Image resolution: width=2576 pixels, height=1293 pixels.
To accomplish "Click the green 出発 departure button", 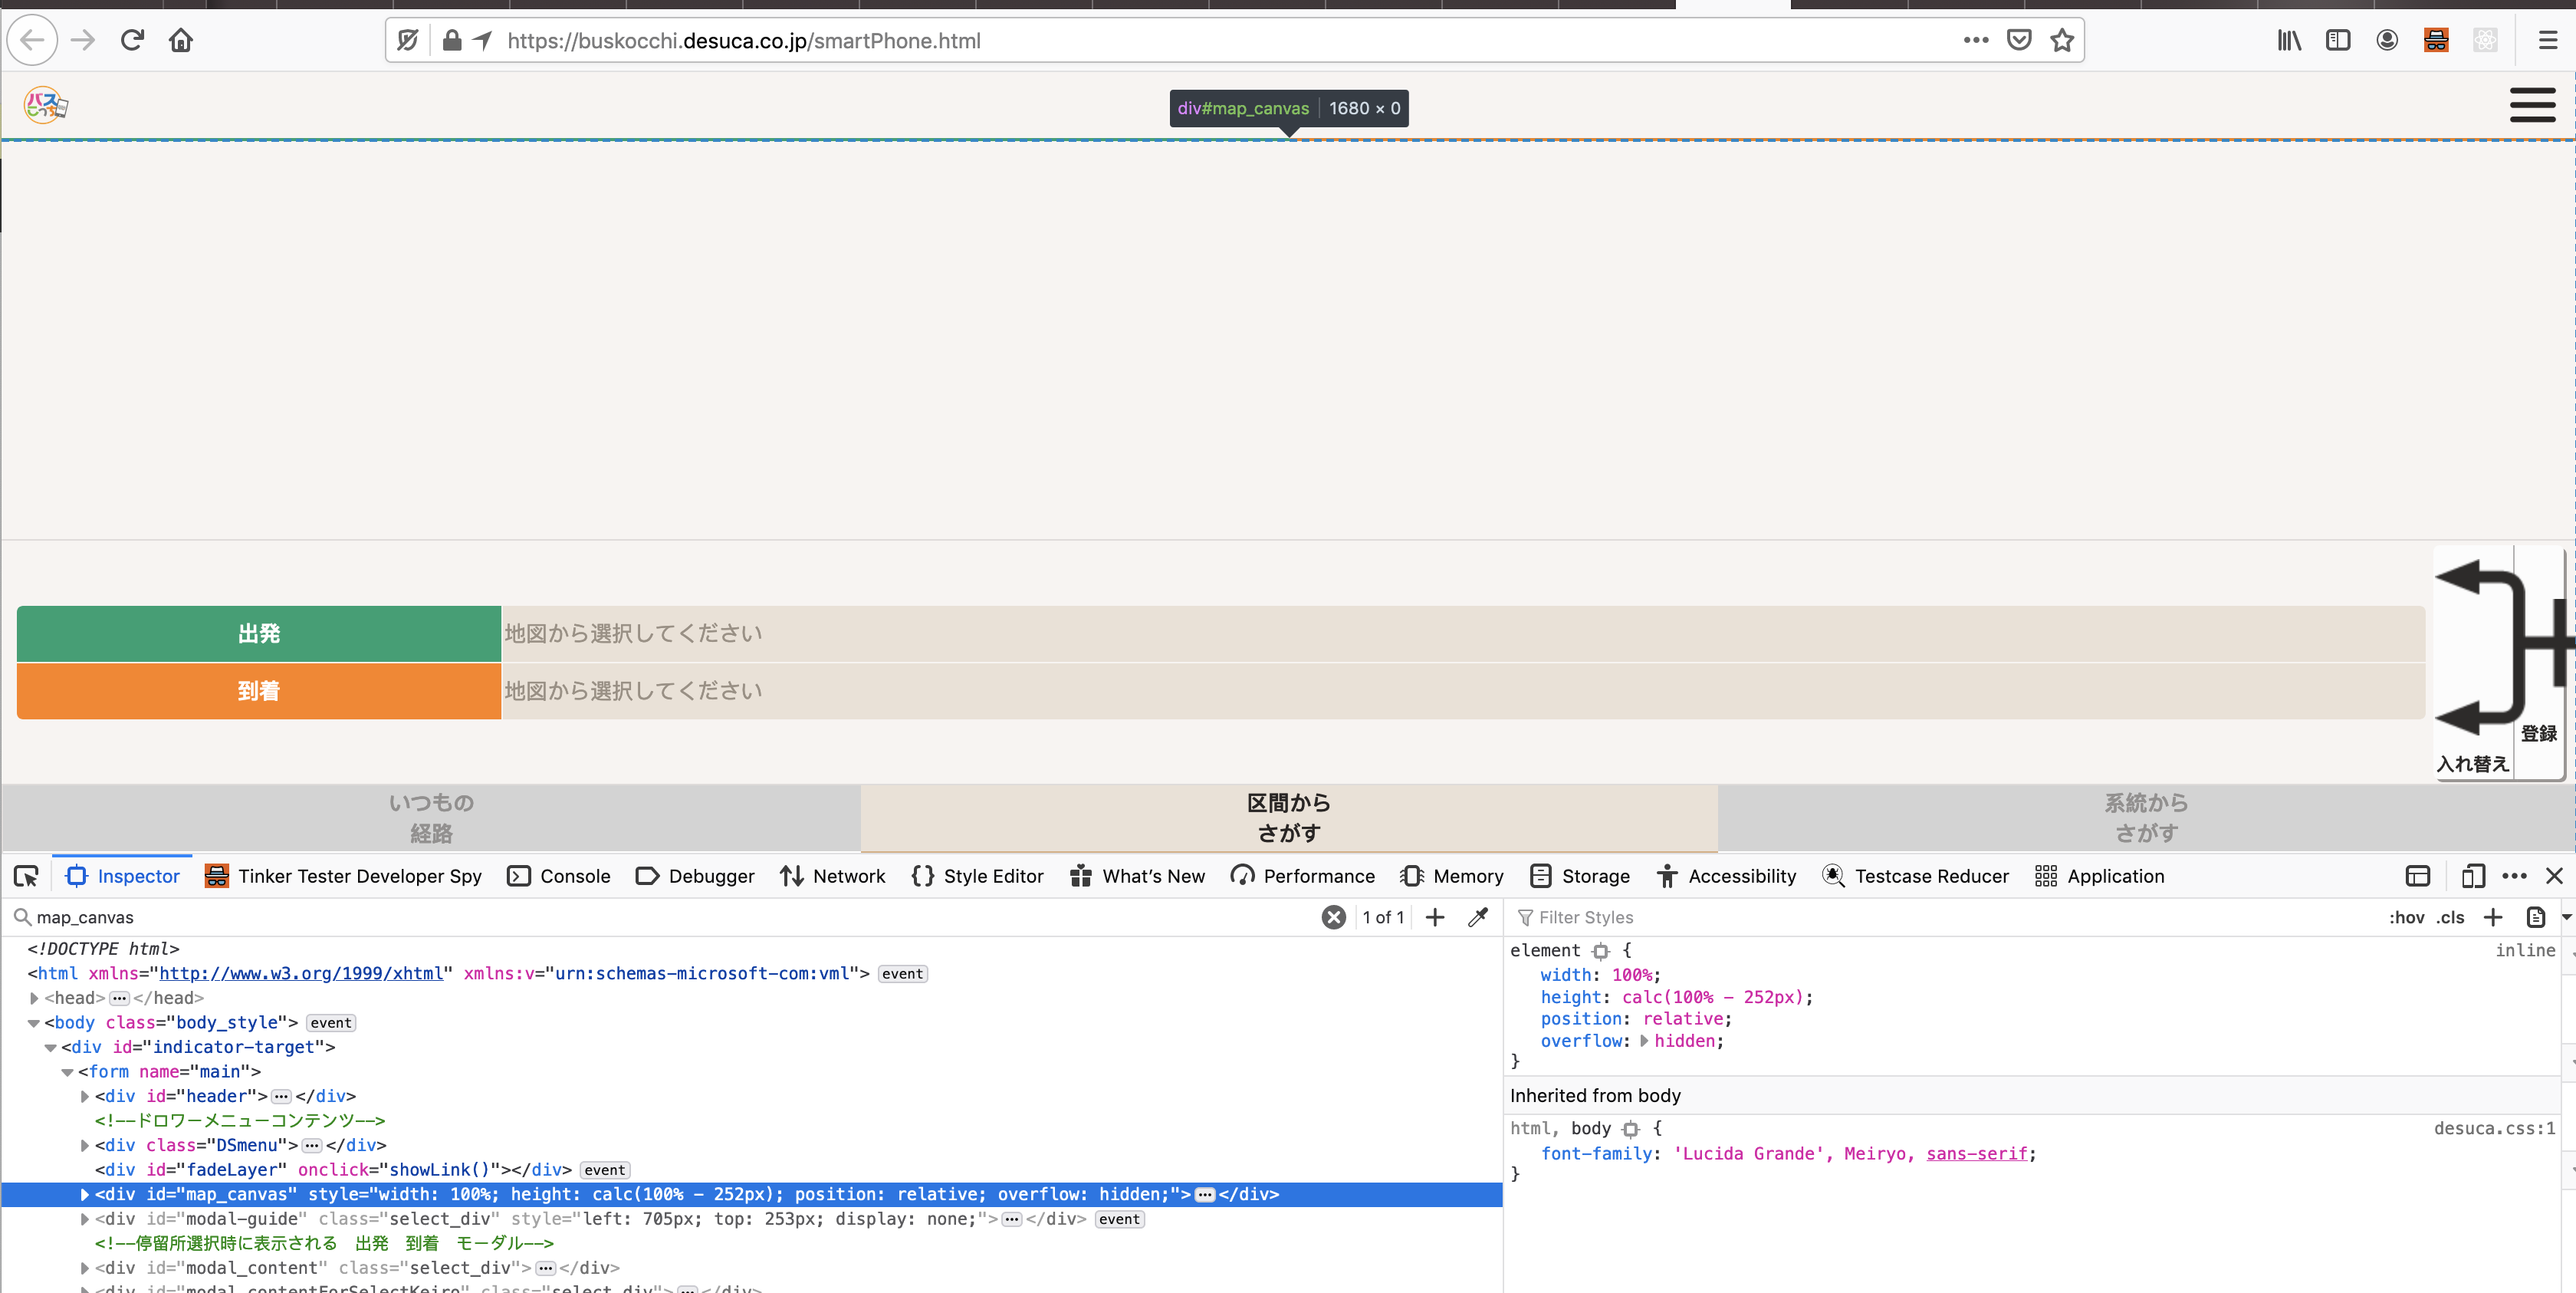I will tap(258, 633).
